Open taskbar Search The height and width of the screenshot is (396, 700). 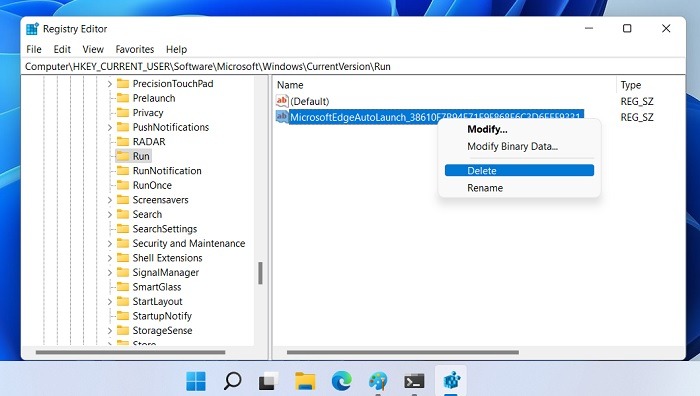233,381
